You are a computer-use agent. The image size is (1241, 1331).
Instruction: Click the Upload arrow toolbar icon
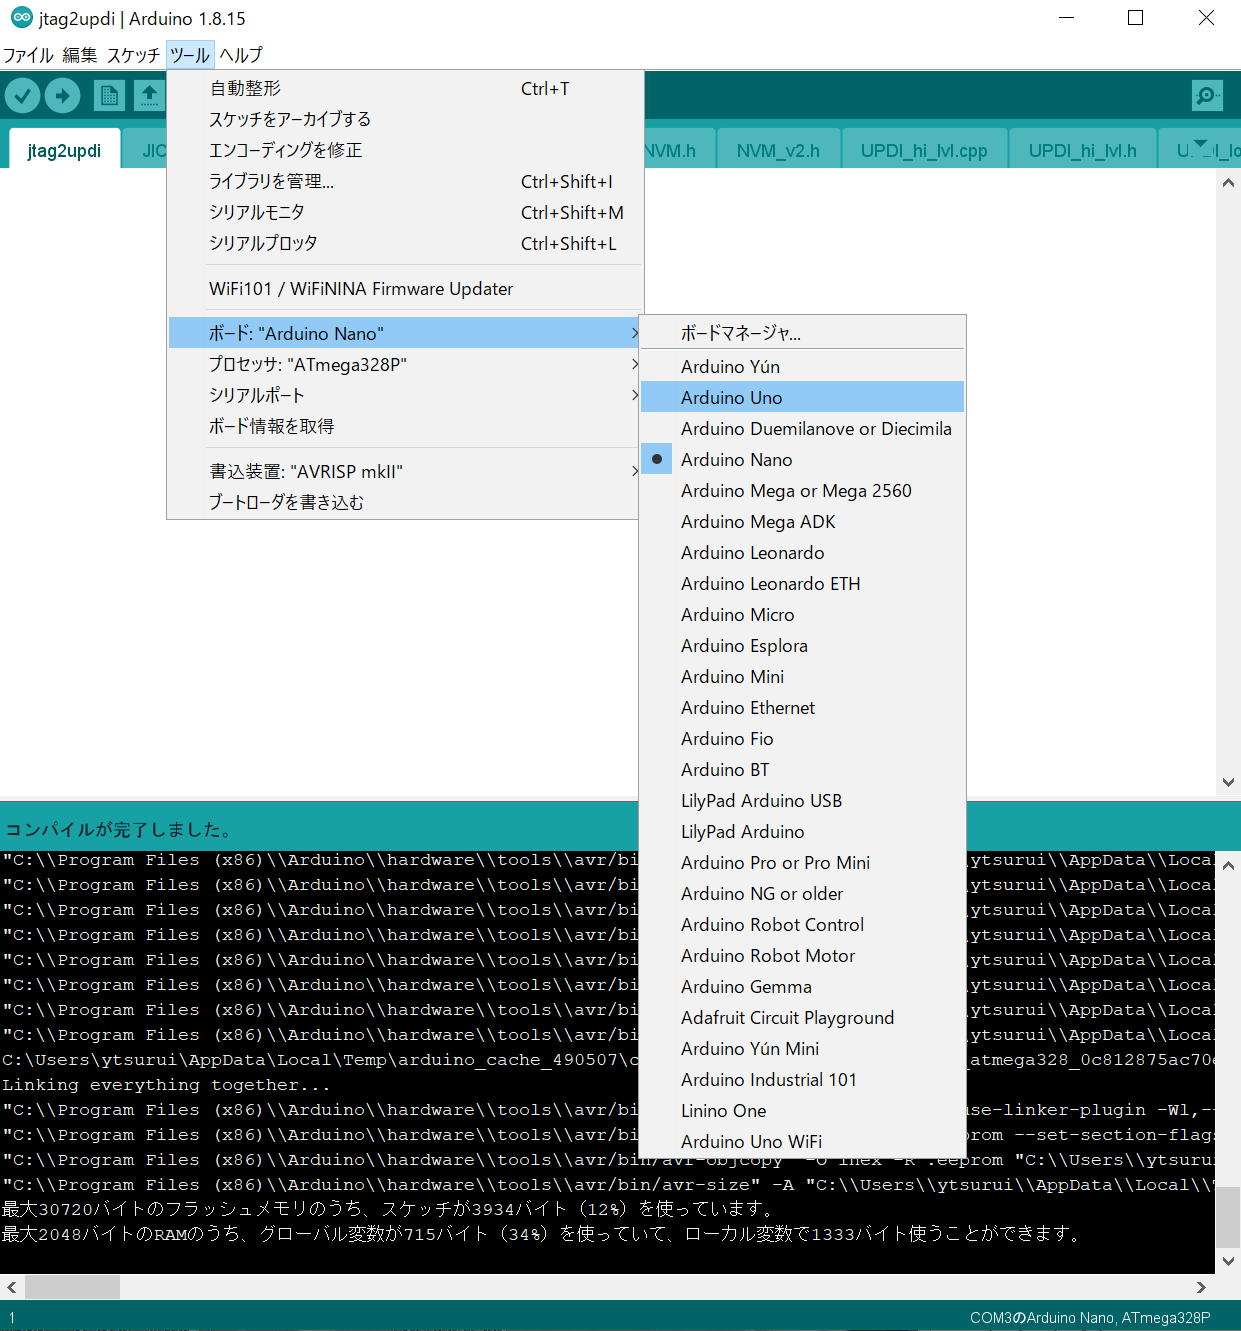point(62,96)
